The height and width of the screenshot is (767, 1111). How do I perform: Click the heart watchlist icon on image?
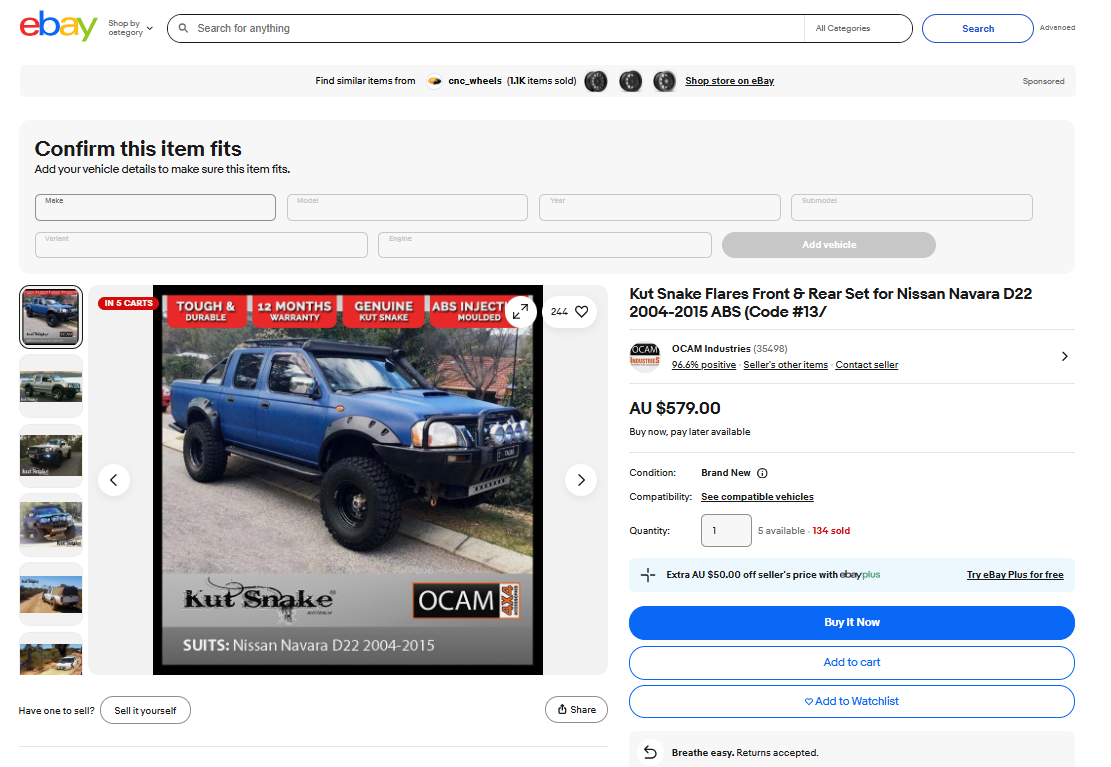[x=582, y=311]
